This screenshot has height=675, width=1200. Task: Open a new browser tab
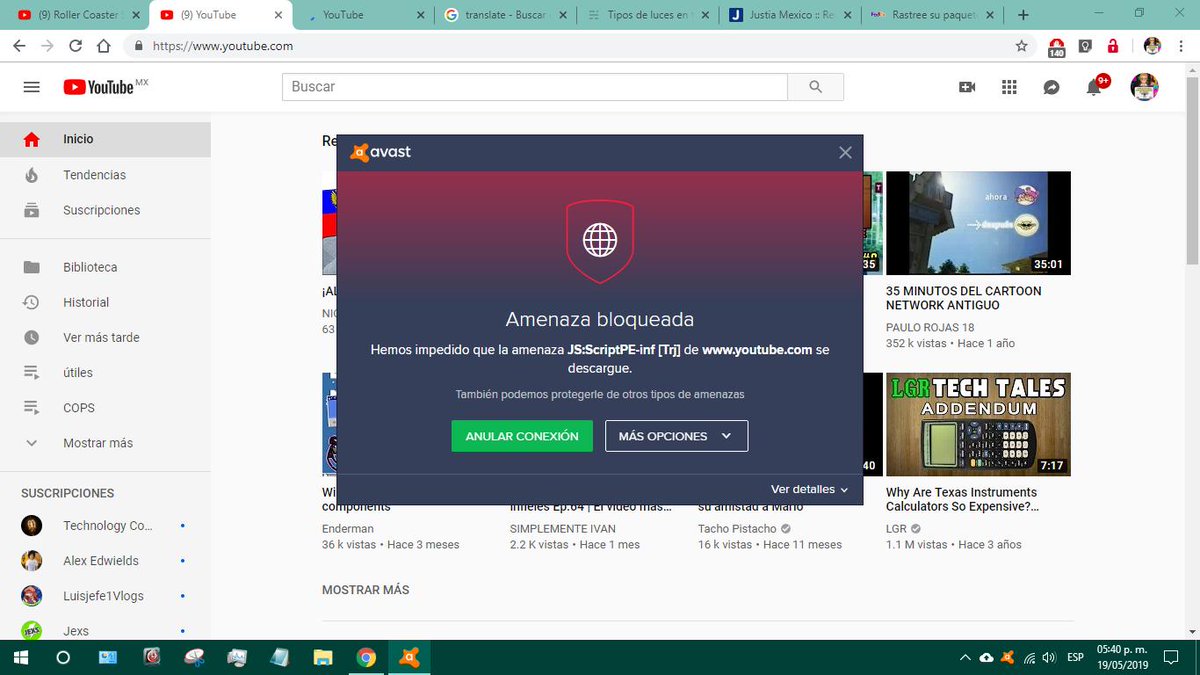click(1023, 15)
